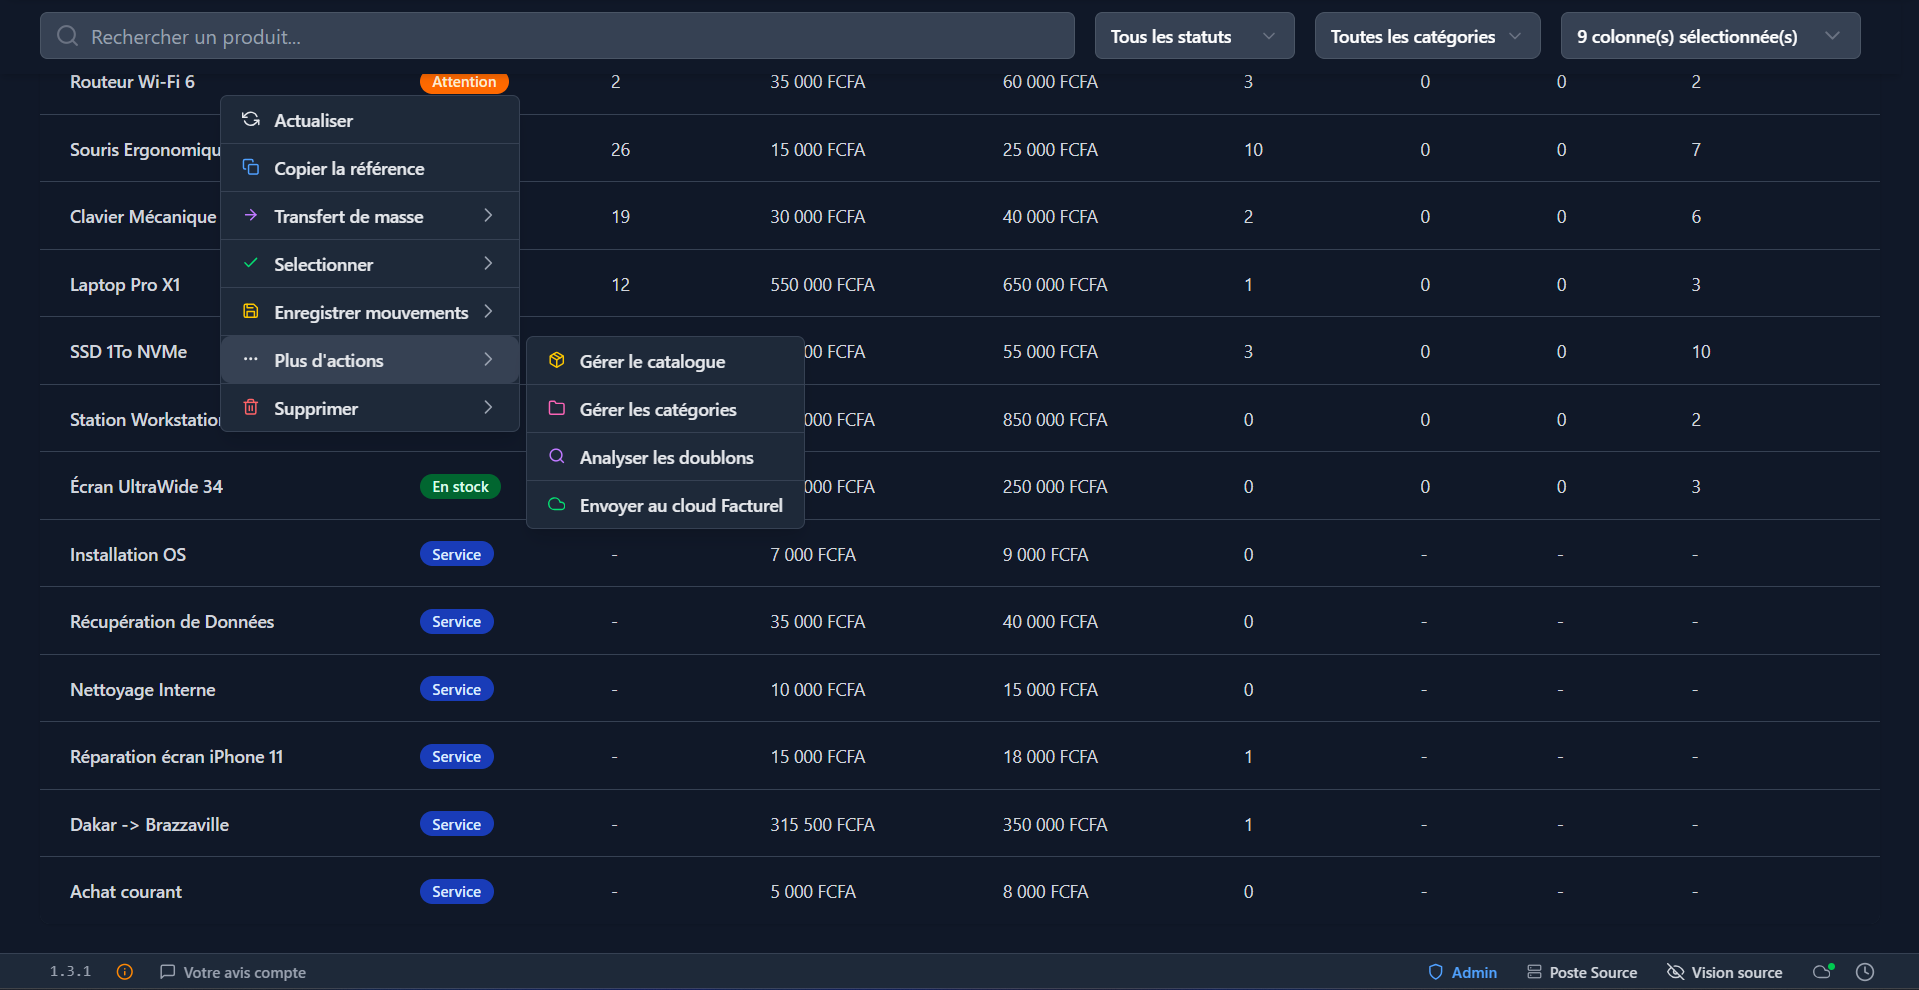1919x990 pixels.
Task: Click the refresh icon beside Actualiser
Action: [x=251, y=120]
